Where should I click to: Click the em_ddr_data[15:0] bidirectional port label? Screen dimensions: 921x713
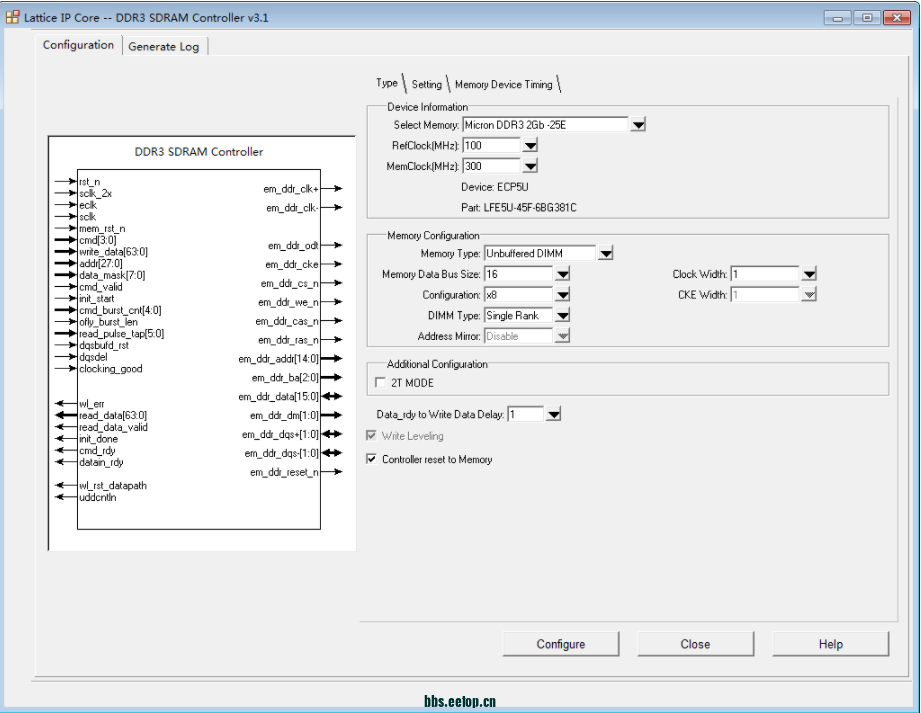(x=278, y=396)
